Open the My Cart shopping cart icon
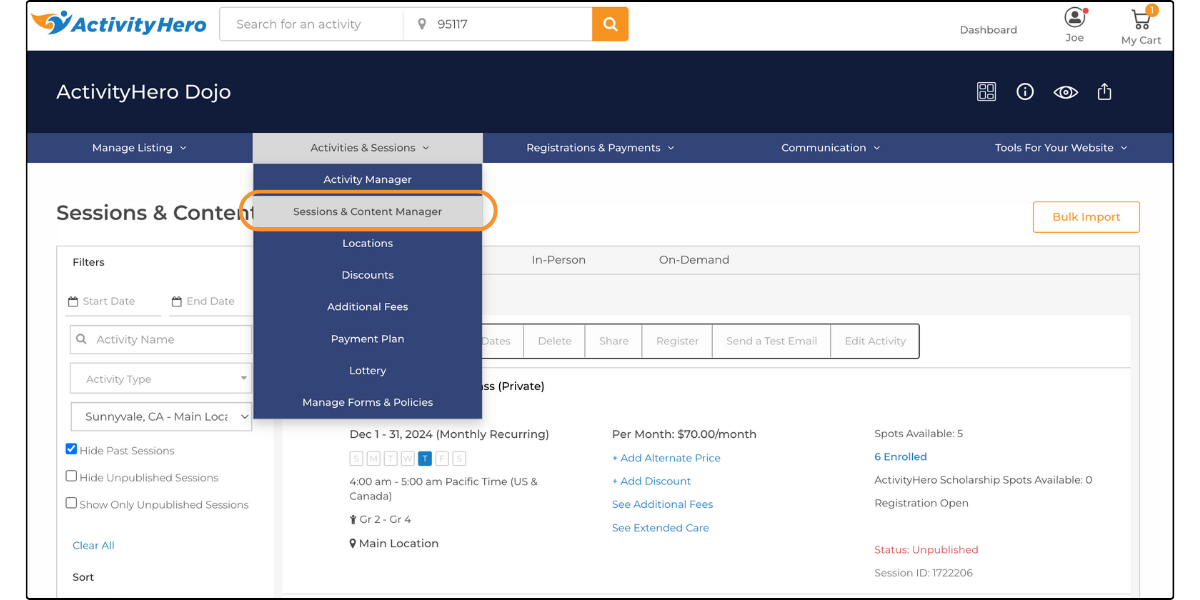The image size is (1200, 600). (x=1140, y=19)
